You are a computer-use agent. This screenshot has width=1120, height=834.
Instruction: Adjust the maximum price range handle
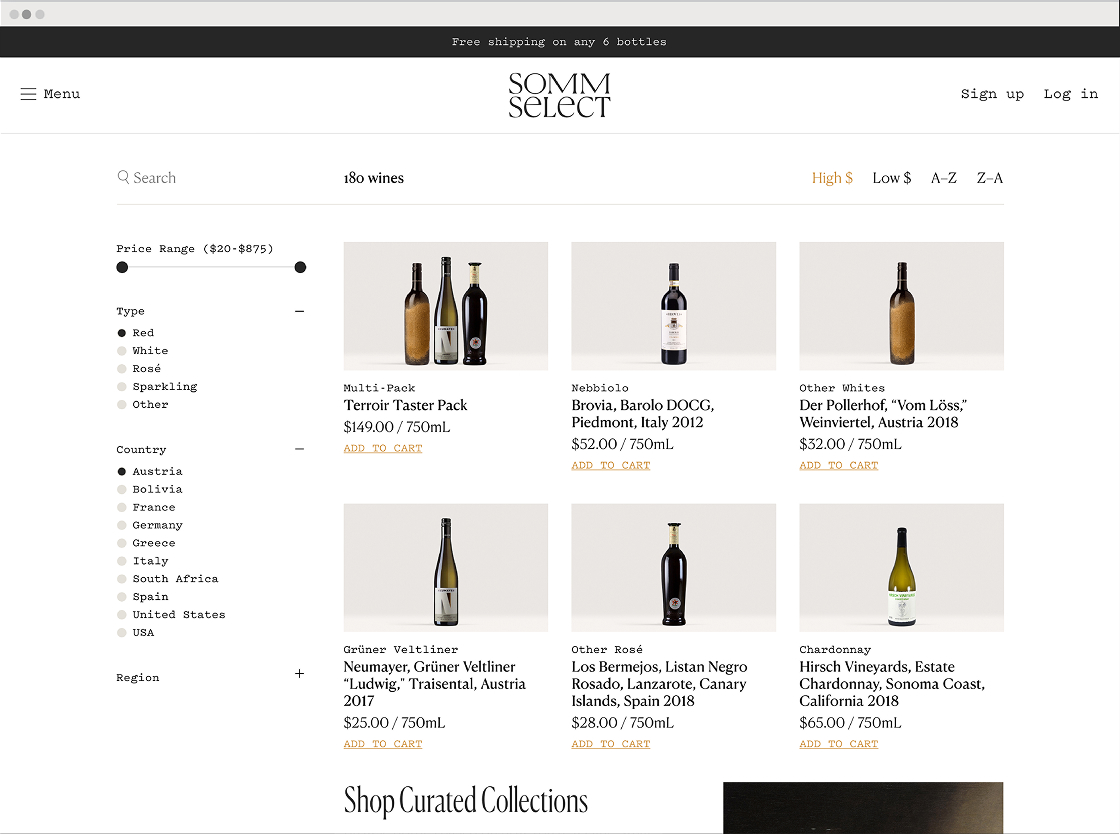coord(300,267)
